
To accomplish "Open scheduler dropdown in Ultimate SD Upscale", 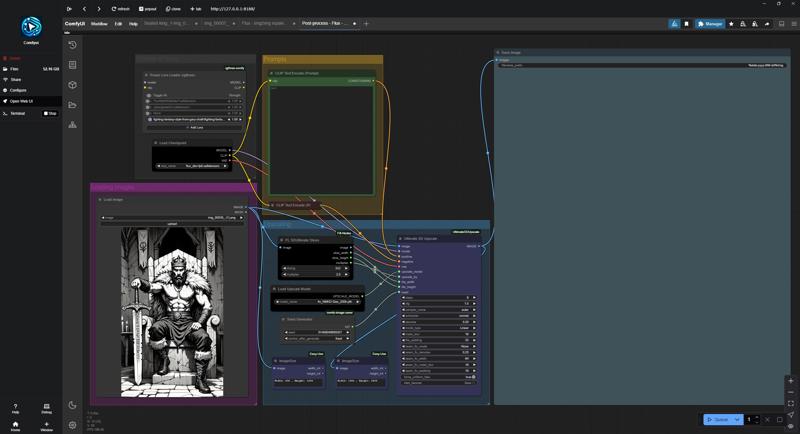I will click(439, 316).
